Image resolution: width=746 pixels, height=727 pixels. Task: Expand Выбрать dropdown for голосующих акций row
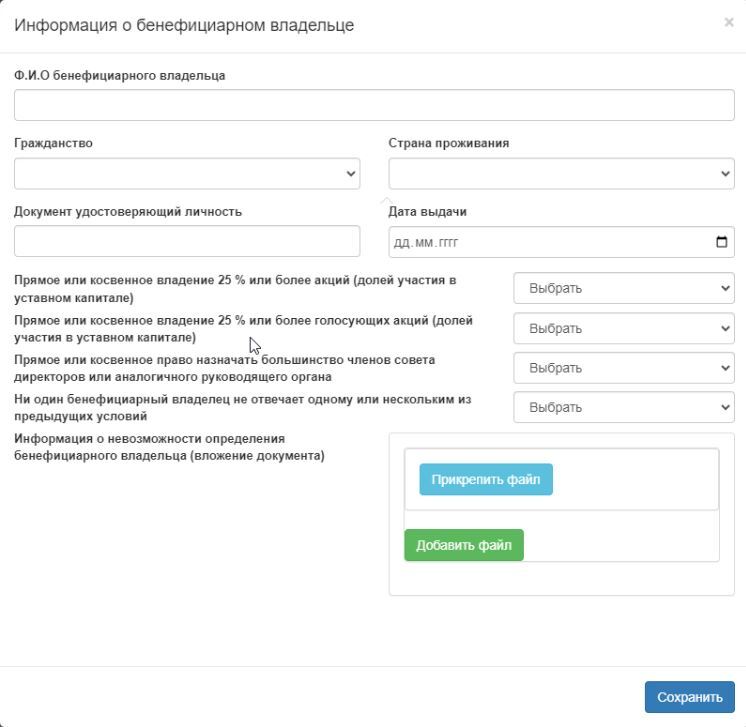624,328
